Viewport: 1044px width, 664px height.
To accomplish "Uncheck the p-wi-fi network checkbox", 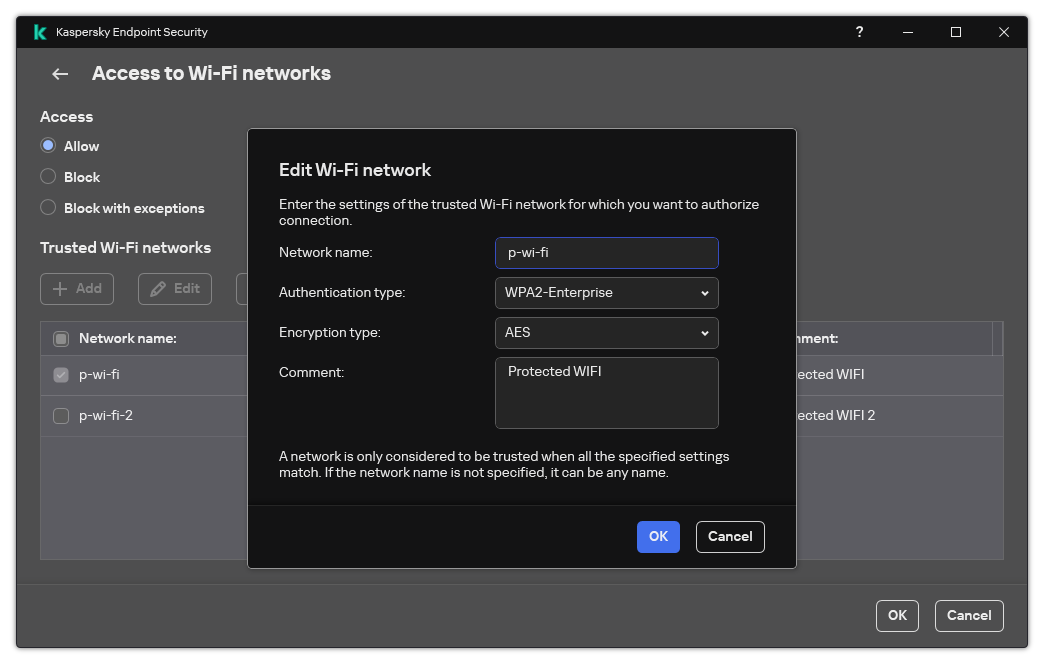I will pyautogui.click(x=60, y=374).
